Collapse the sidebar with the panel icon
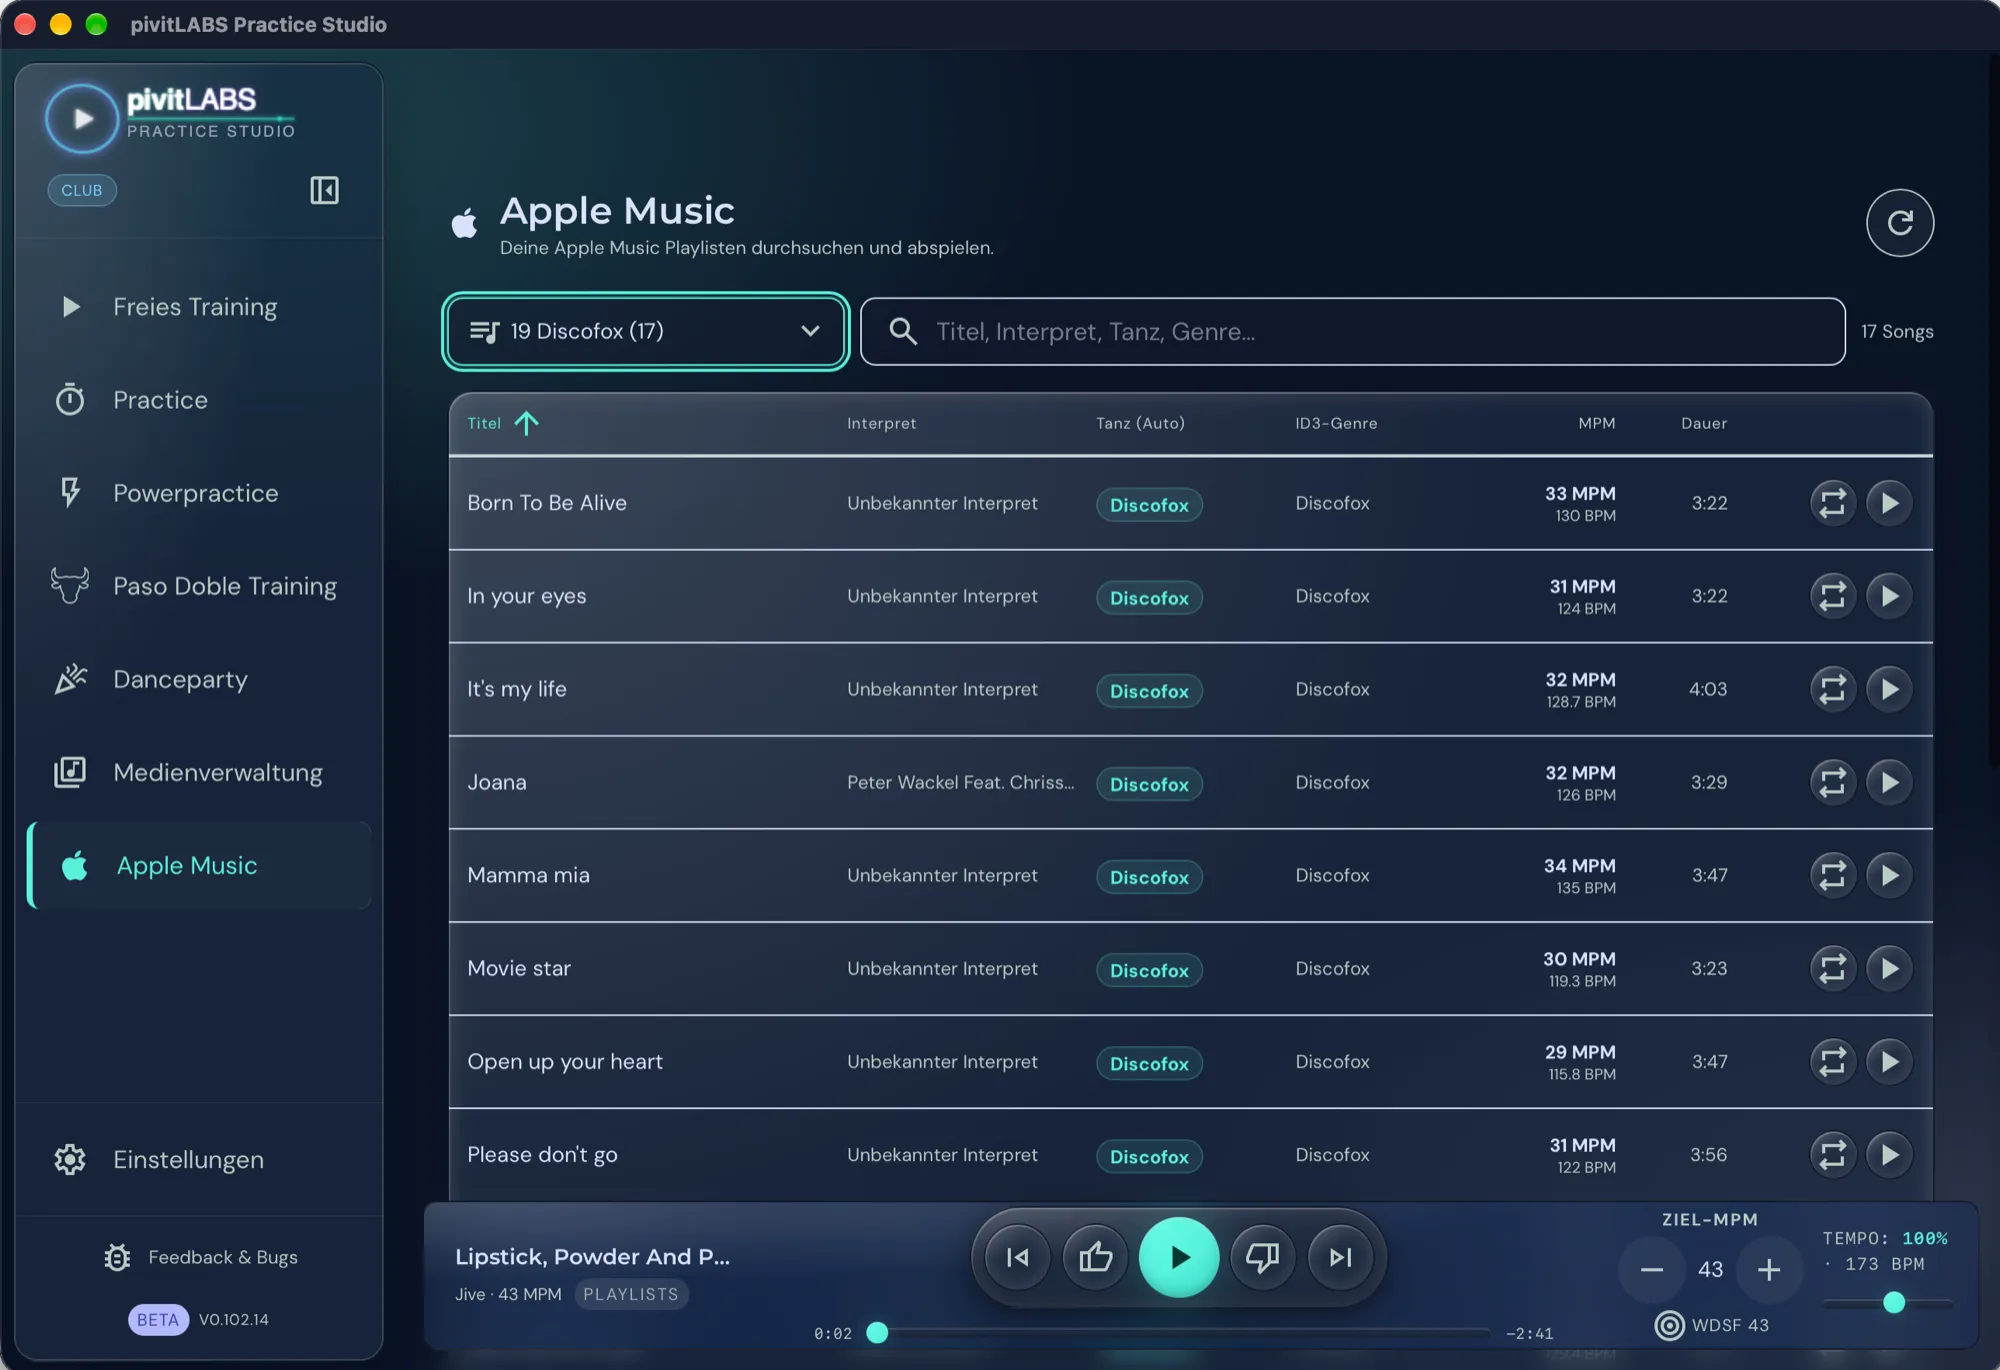Viewport: 2000px width, 1370px height. (x=324, y=190)
